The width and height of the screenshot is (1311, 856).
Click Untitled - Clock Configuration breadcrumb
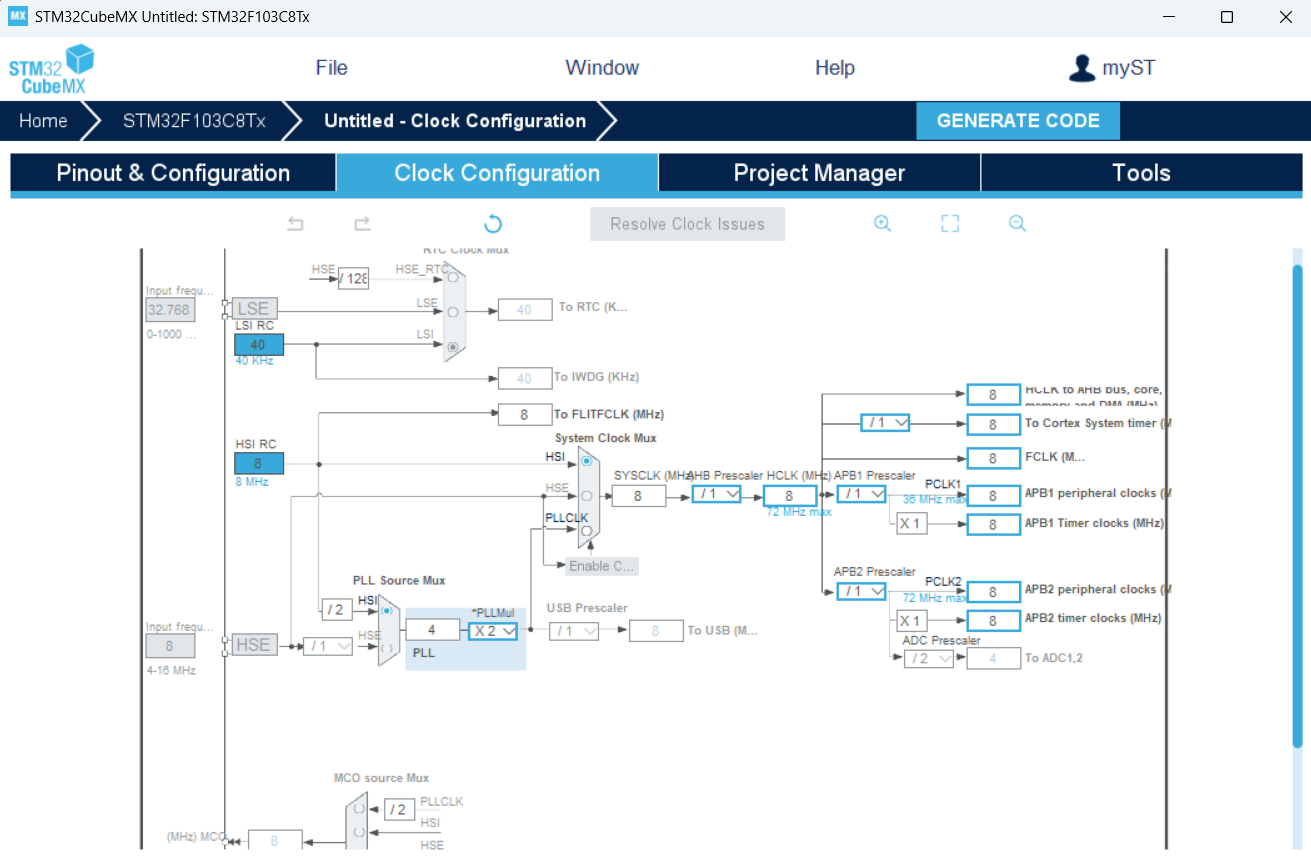455,121
